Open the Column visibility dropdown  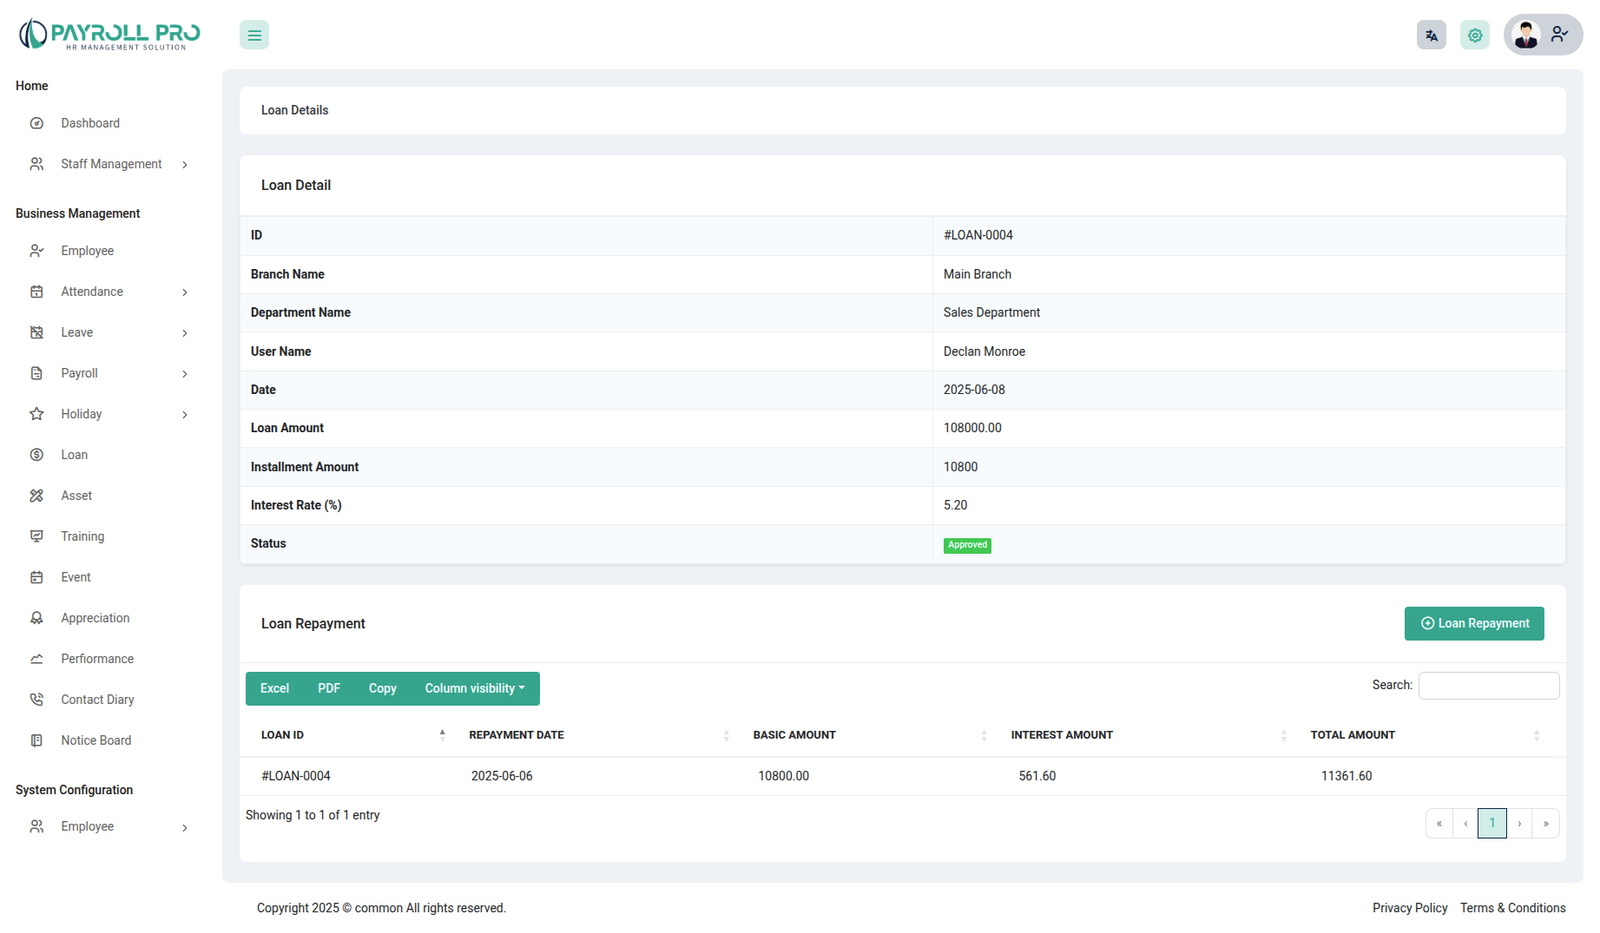474,689
